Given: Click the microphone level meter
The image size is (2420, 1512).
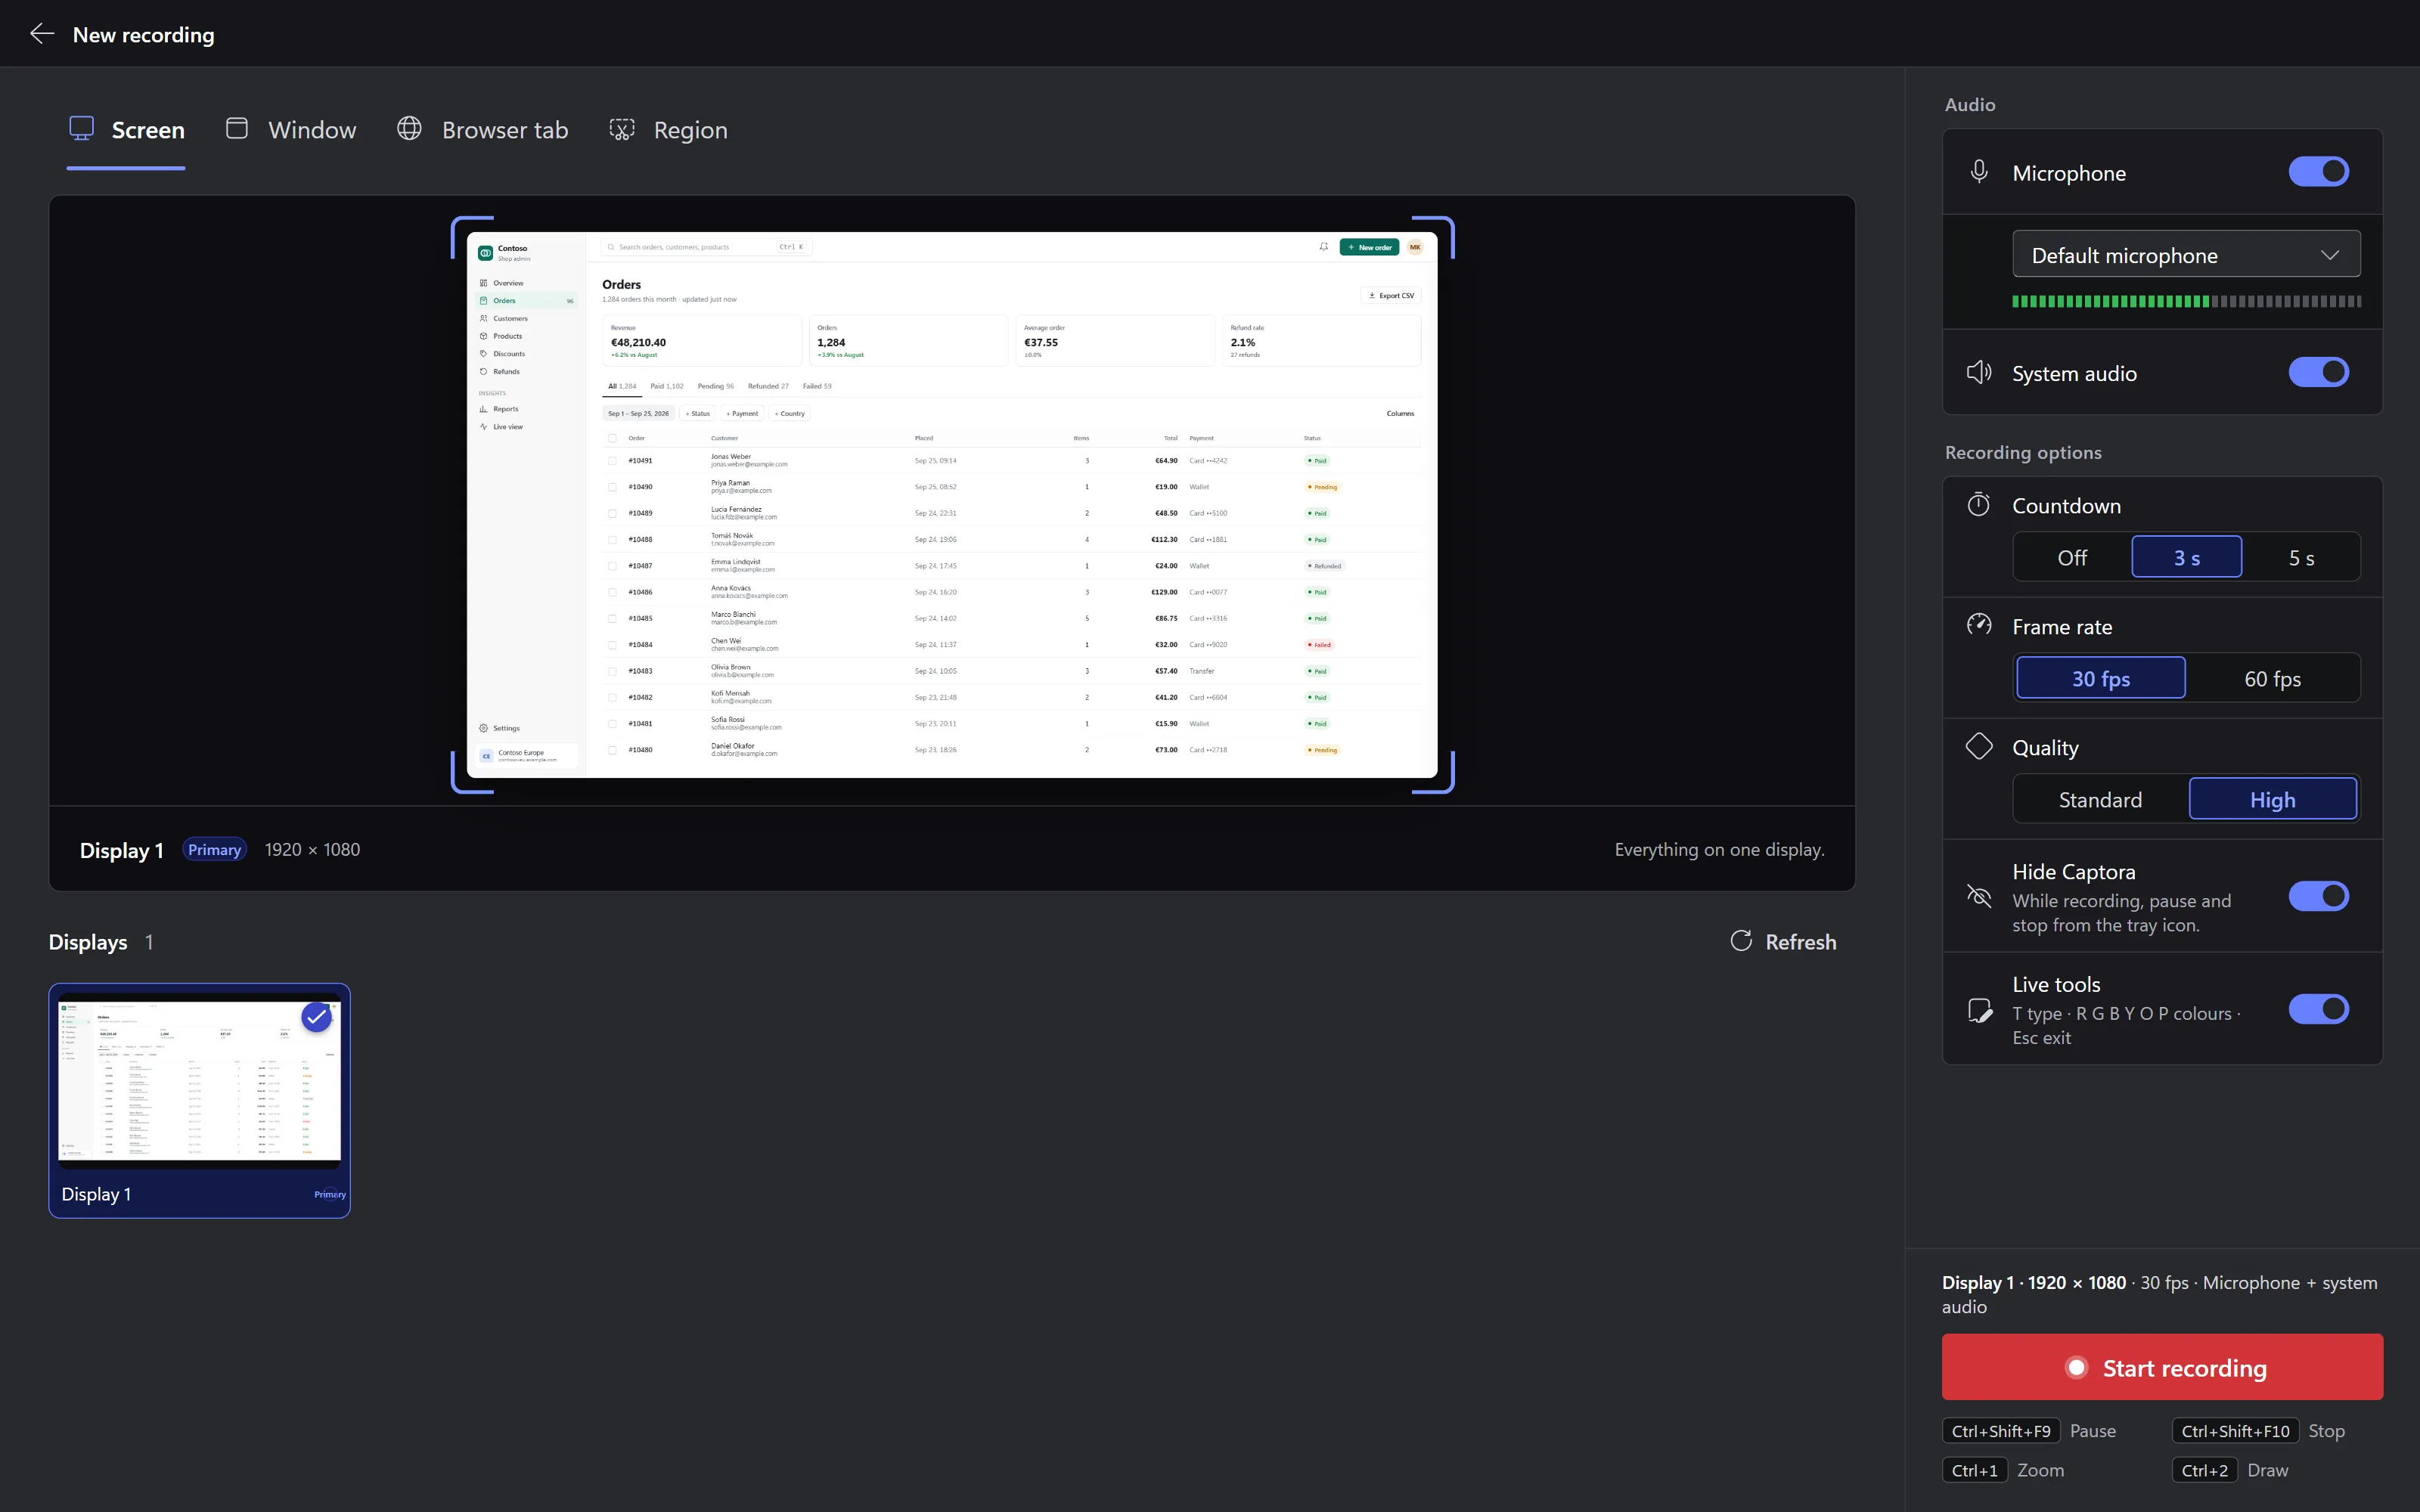Looking at the screenshot, I should 2186,301.
